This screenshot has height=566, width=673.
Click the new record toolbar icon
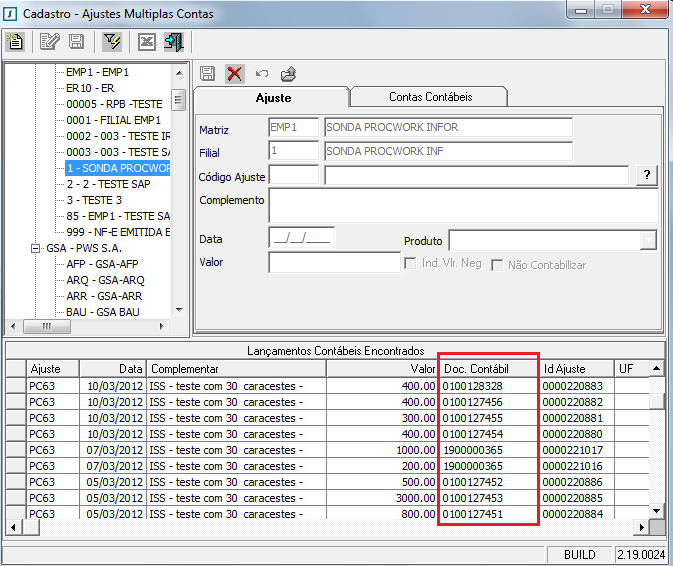pos(15,42)
